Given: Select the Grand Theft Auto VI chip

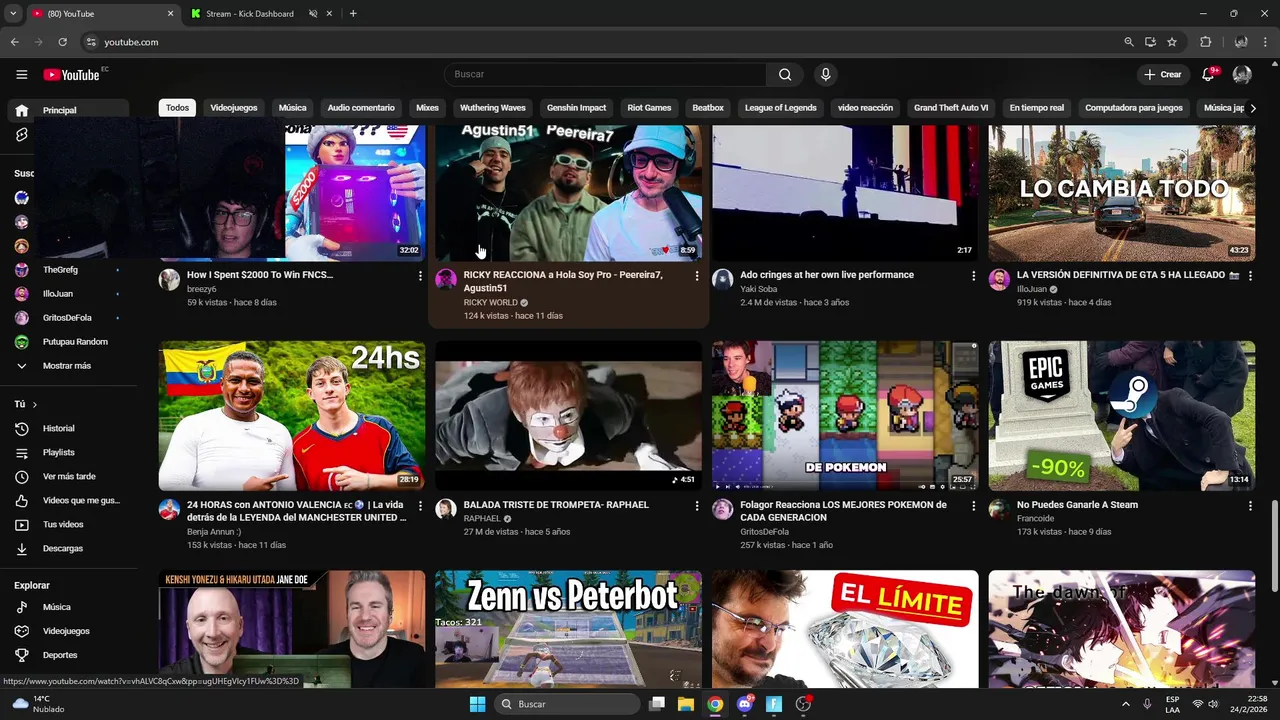Looking at the screenshot, I should 951,108.
